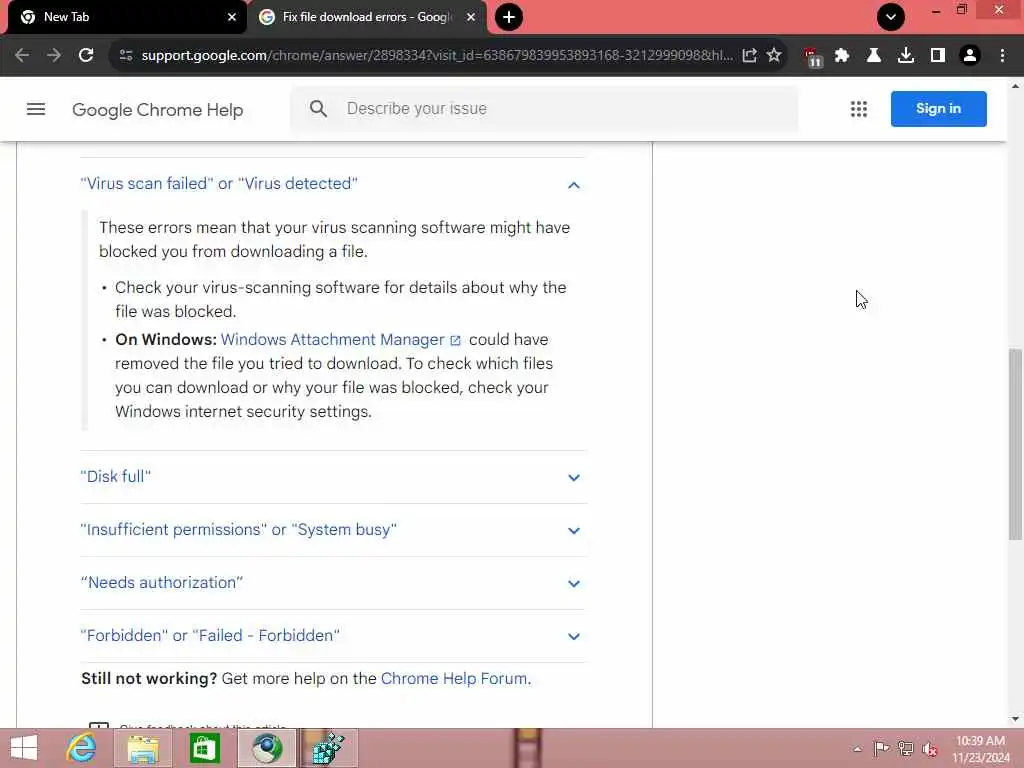
Task: Click the "Needs authorization" heading
Action: coord(161,583)
